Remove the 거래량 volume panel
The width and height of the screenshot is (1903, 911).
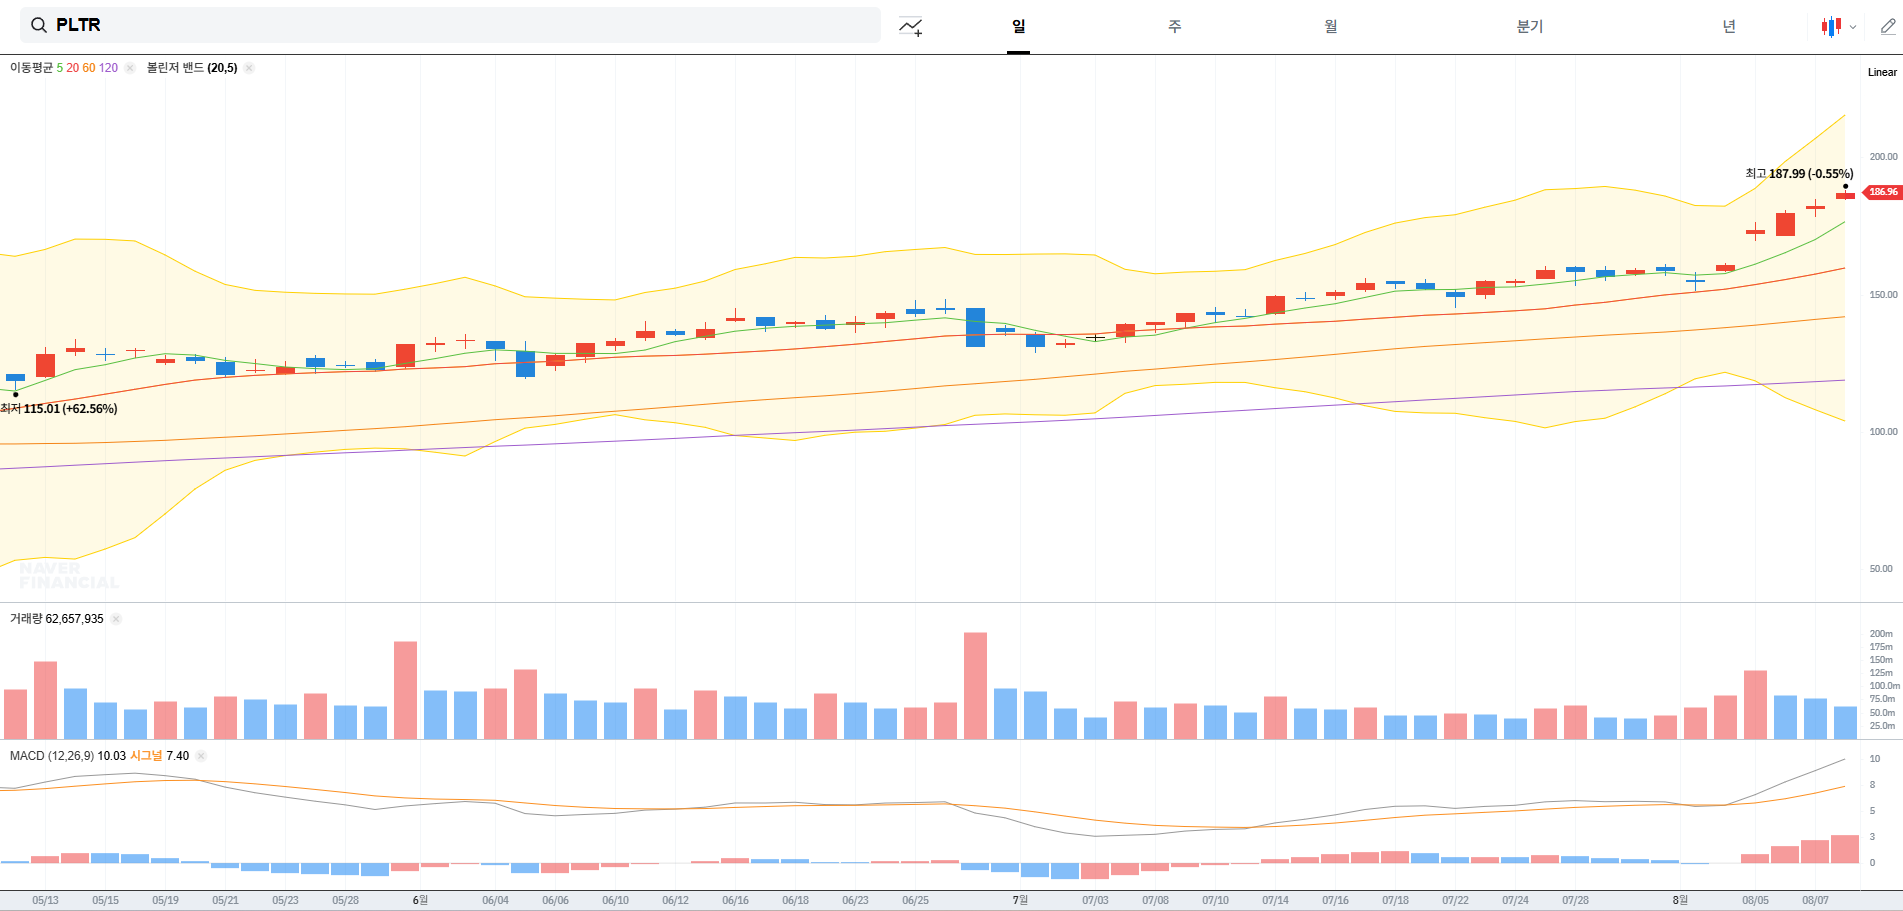pyautogui.click(x=116, y=619)
